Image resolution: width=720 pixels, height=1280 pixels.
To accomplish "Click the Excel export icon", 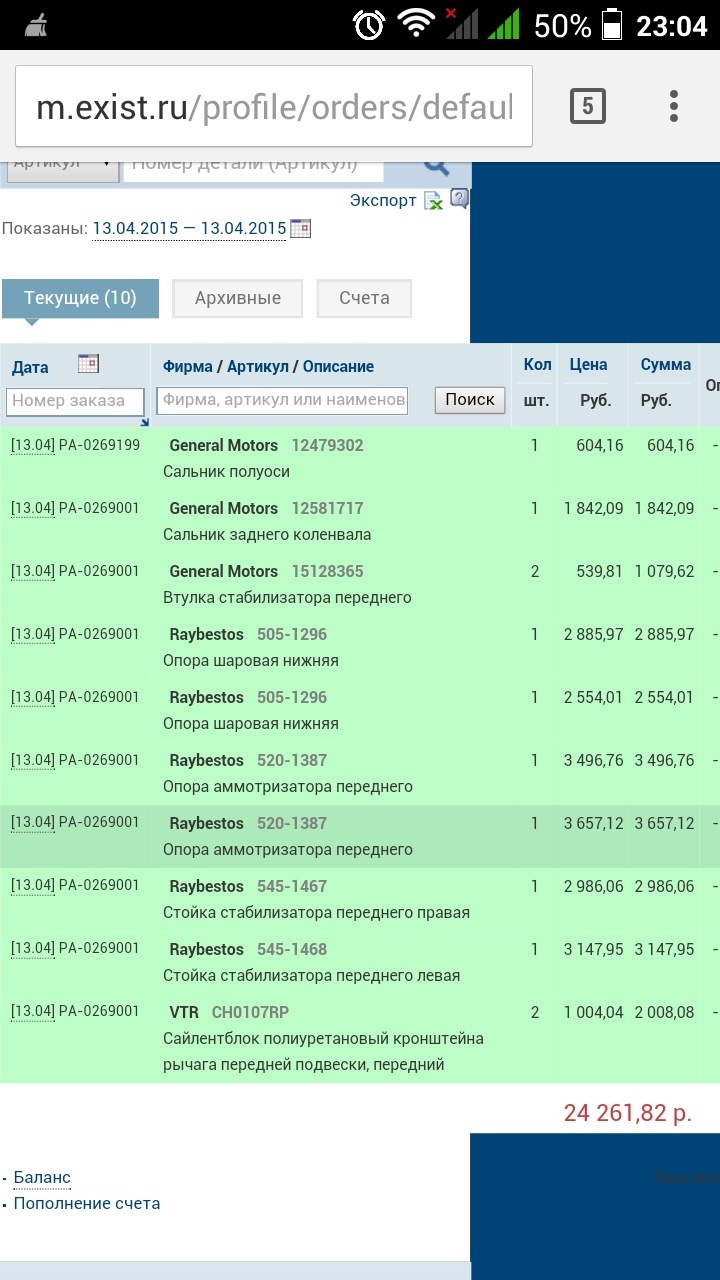I will pyautogui.click(x=433, y=201).
